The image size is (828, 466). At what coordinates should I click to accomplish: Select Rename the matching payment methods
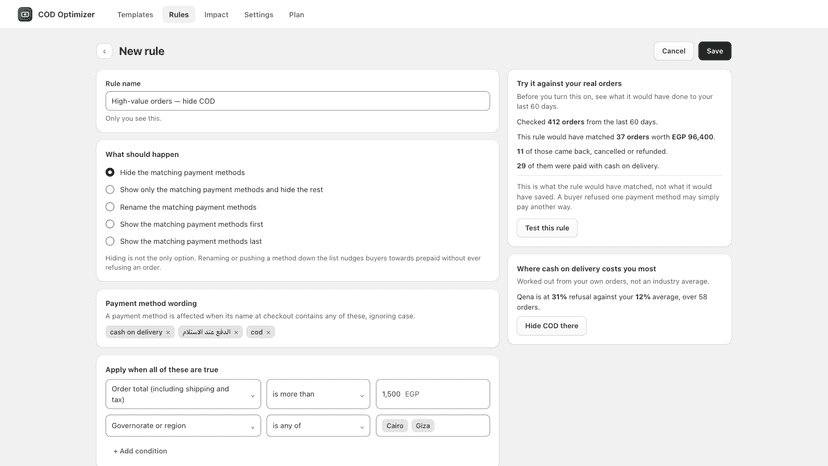pos(110,207)
